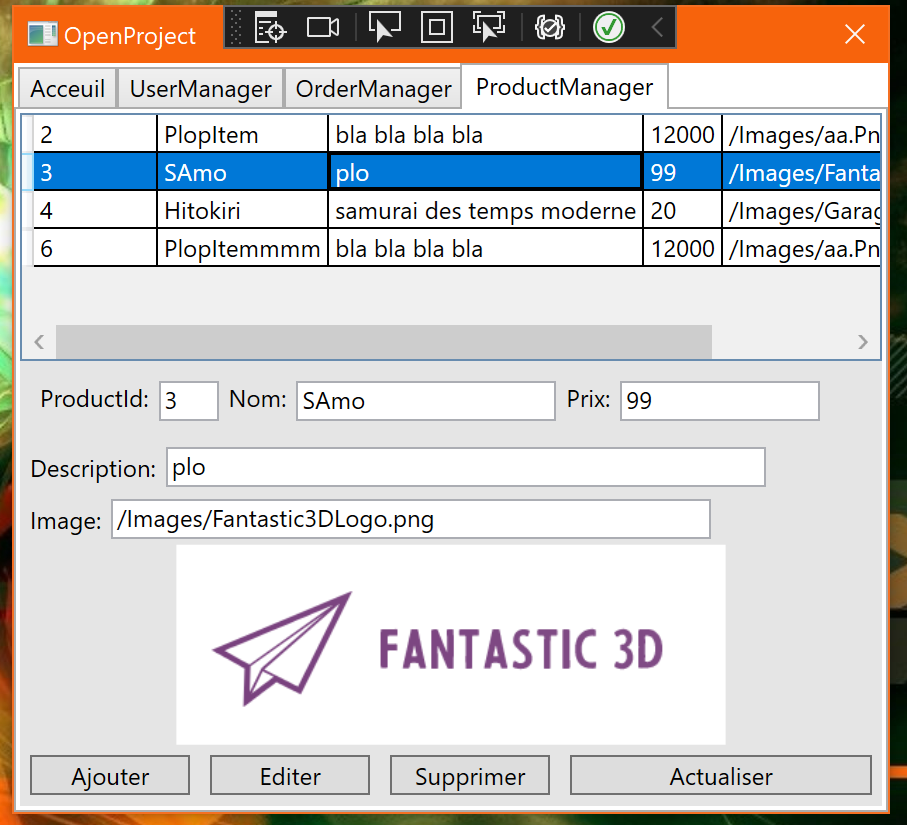This screenshot has width=907, height=825.
Task: Collapse the toolbar using the left chevron
Action: pyautogui.click(x=657, y=28)
